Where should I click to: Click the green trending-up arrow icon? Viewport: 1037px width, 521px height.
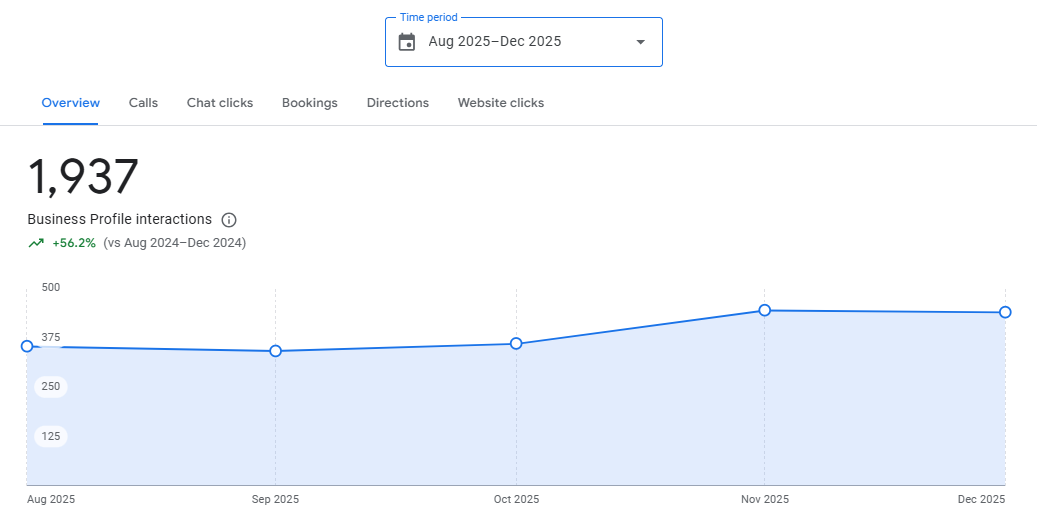36,243
